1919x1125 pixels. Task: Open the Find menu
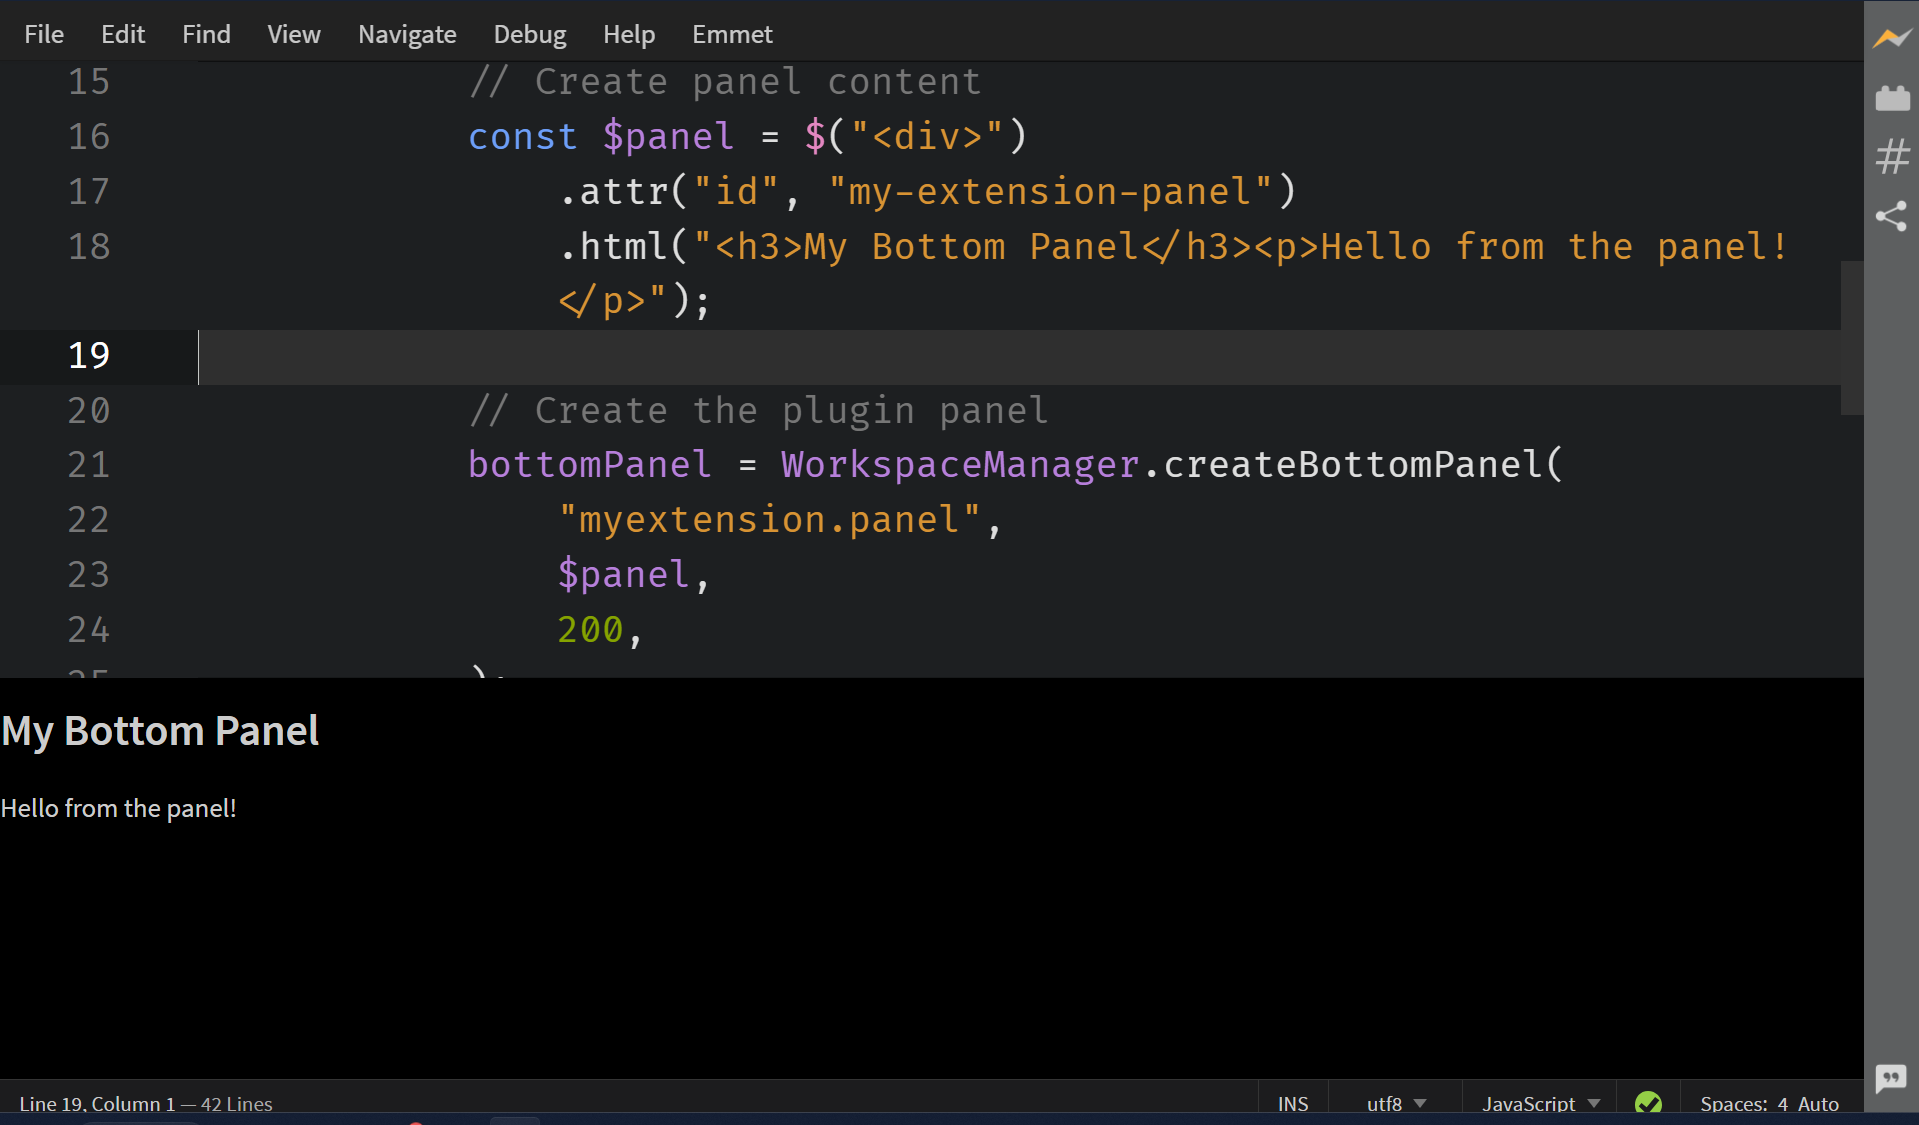pos(206,34)
